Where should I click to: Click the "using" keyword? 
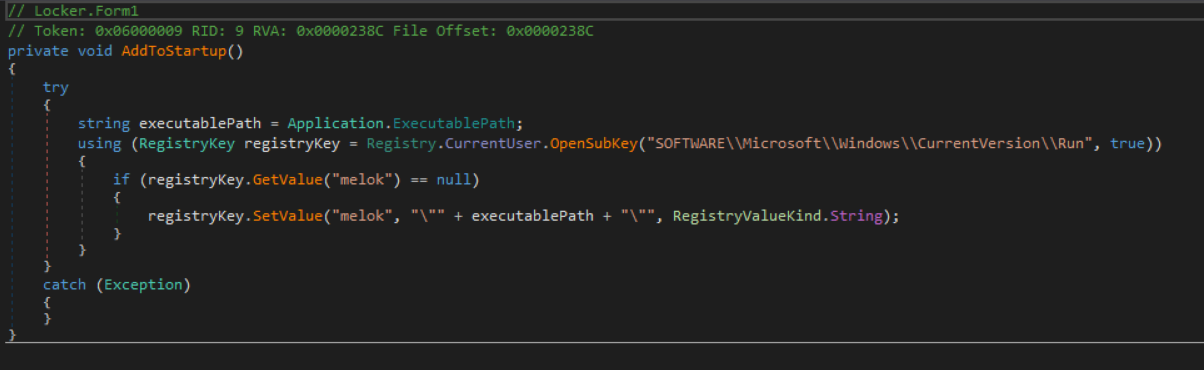coord(100,143)
